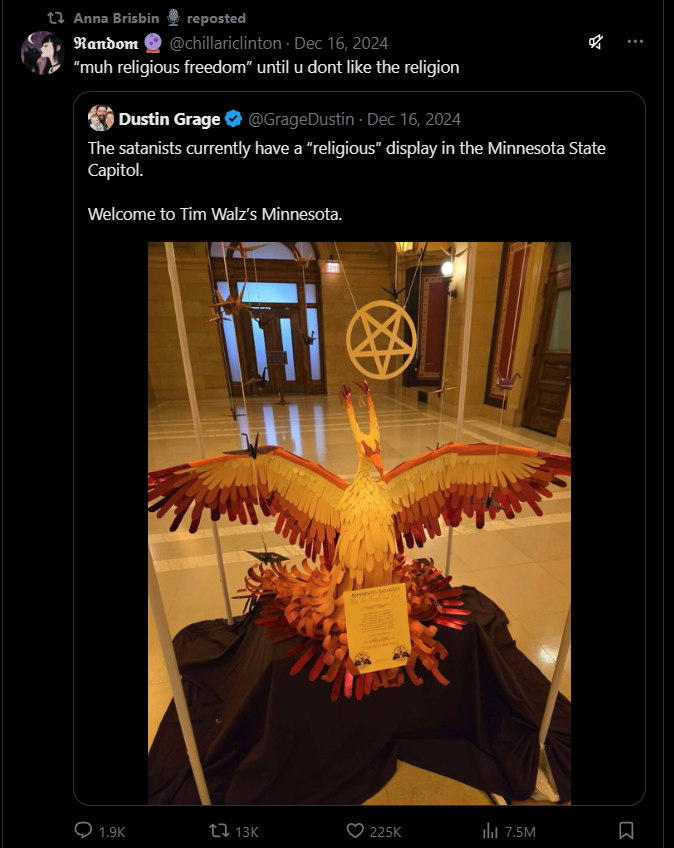Click the retweet icon beside Anna Brisbin
This screenshot has width=674, height=848.
click(x=56, y=18)
